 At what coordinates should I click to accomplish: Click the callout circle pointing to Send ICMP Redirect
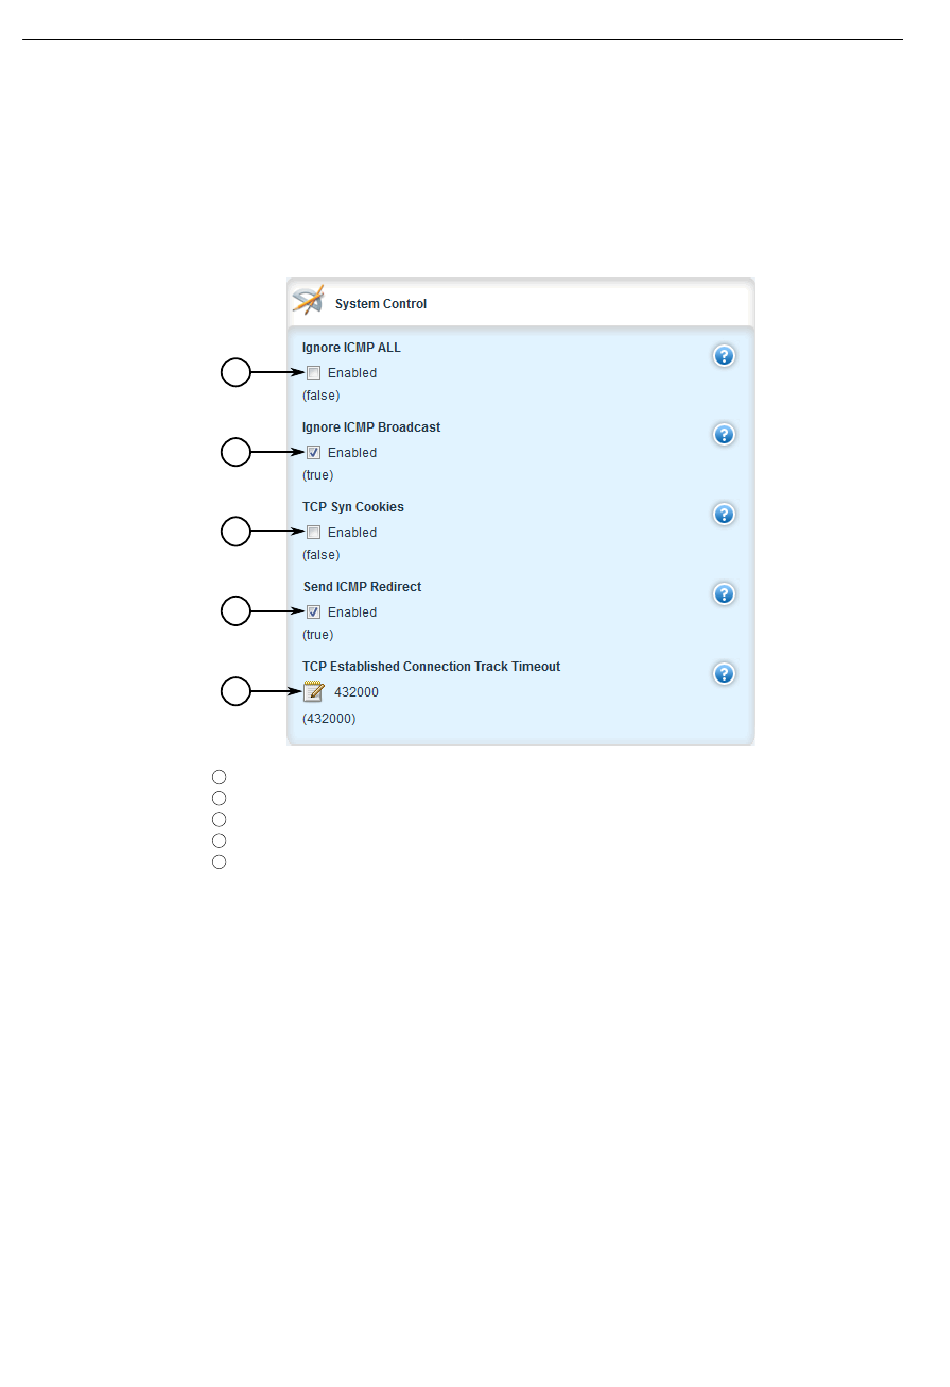pyautogui.click(x=236, y=611)
